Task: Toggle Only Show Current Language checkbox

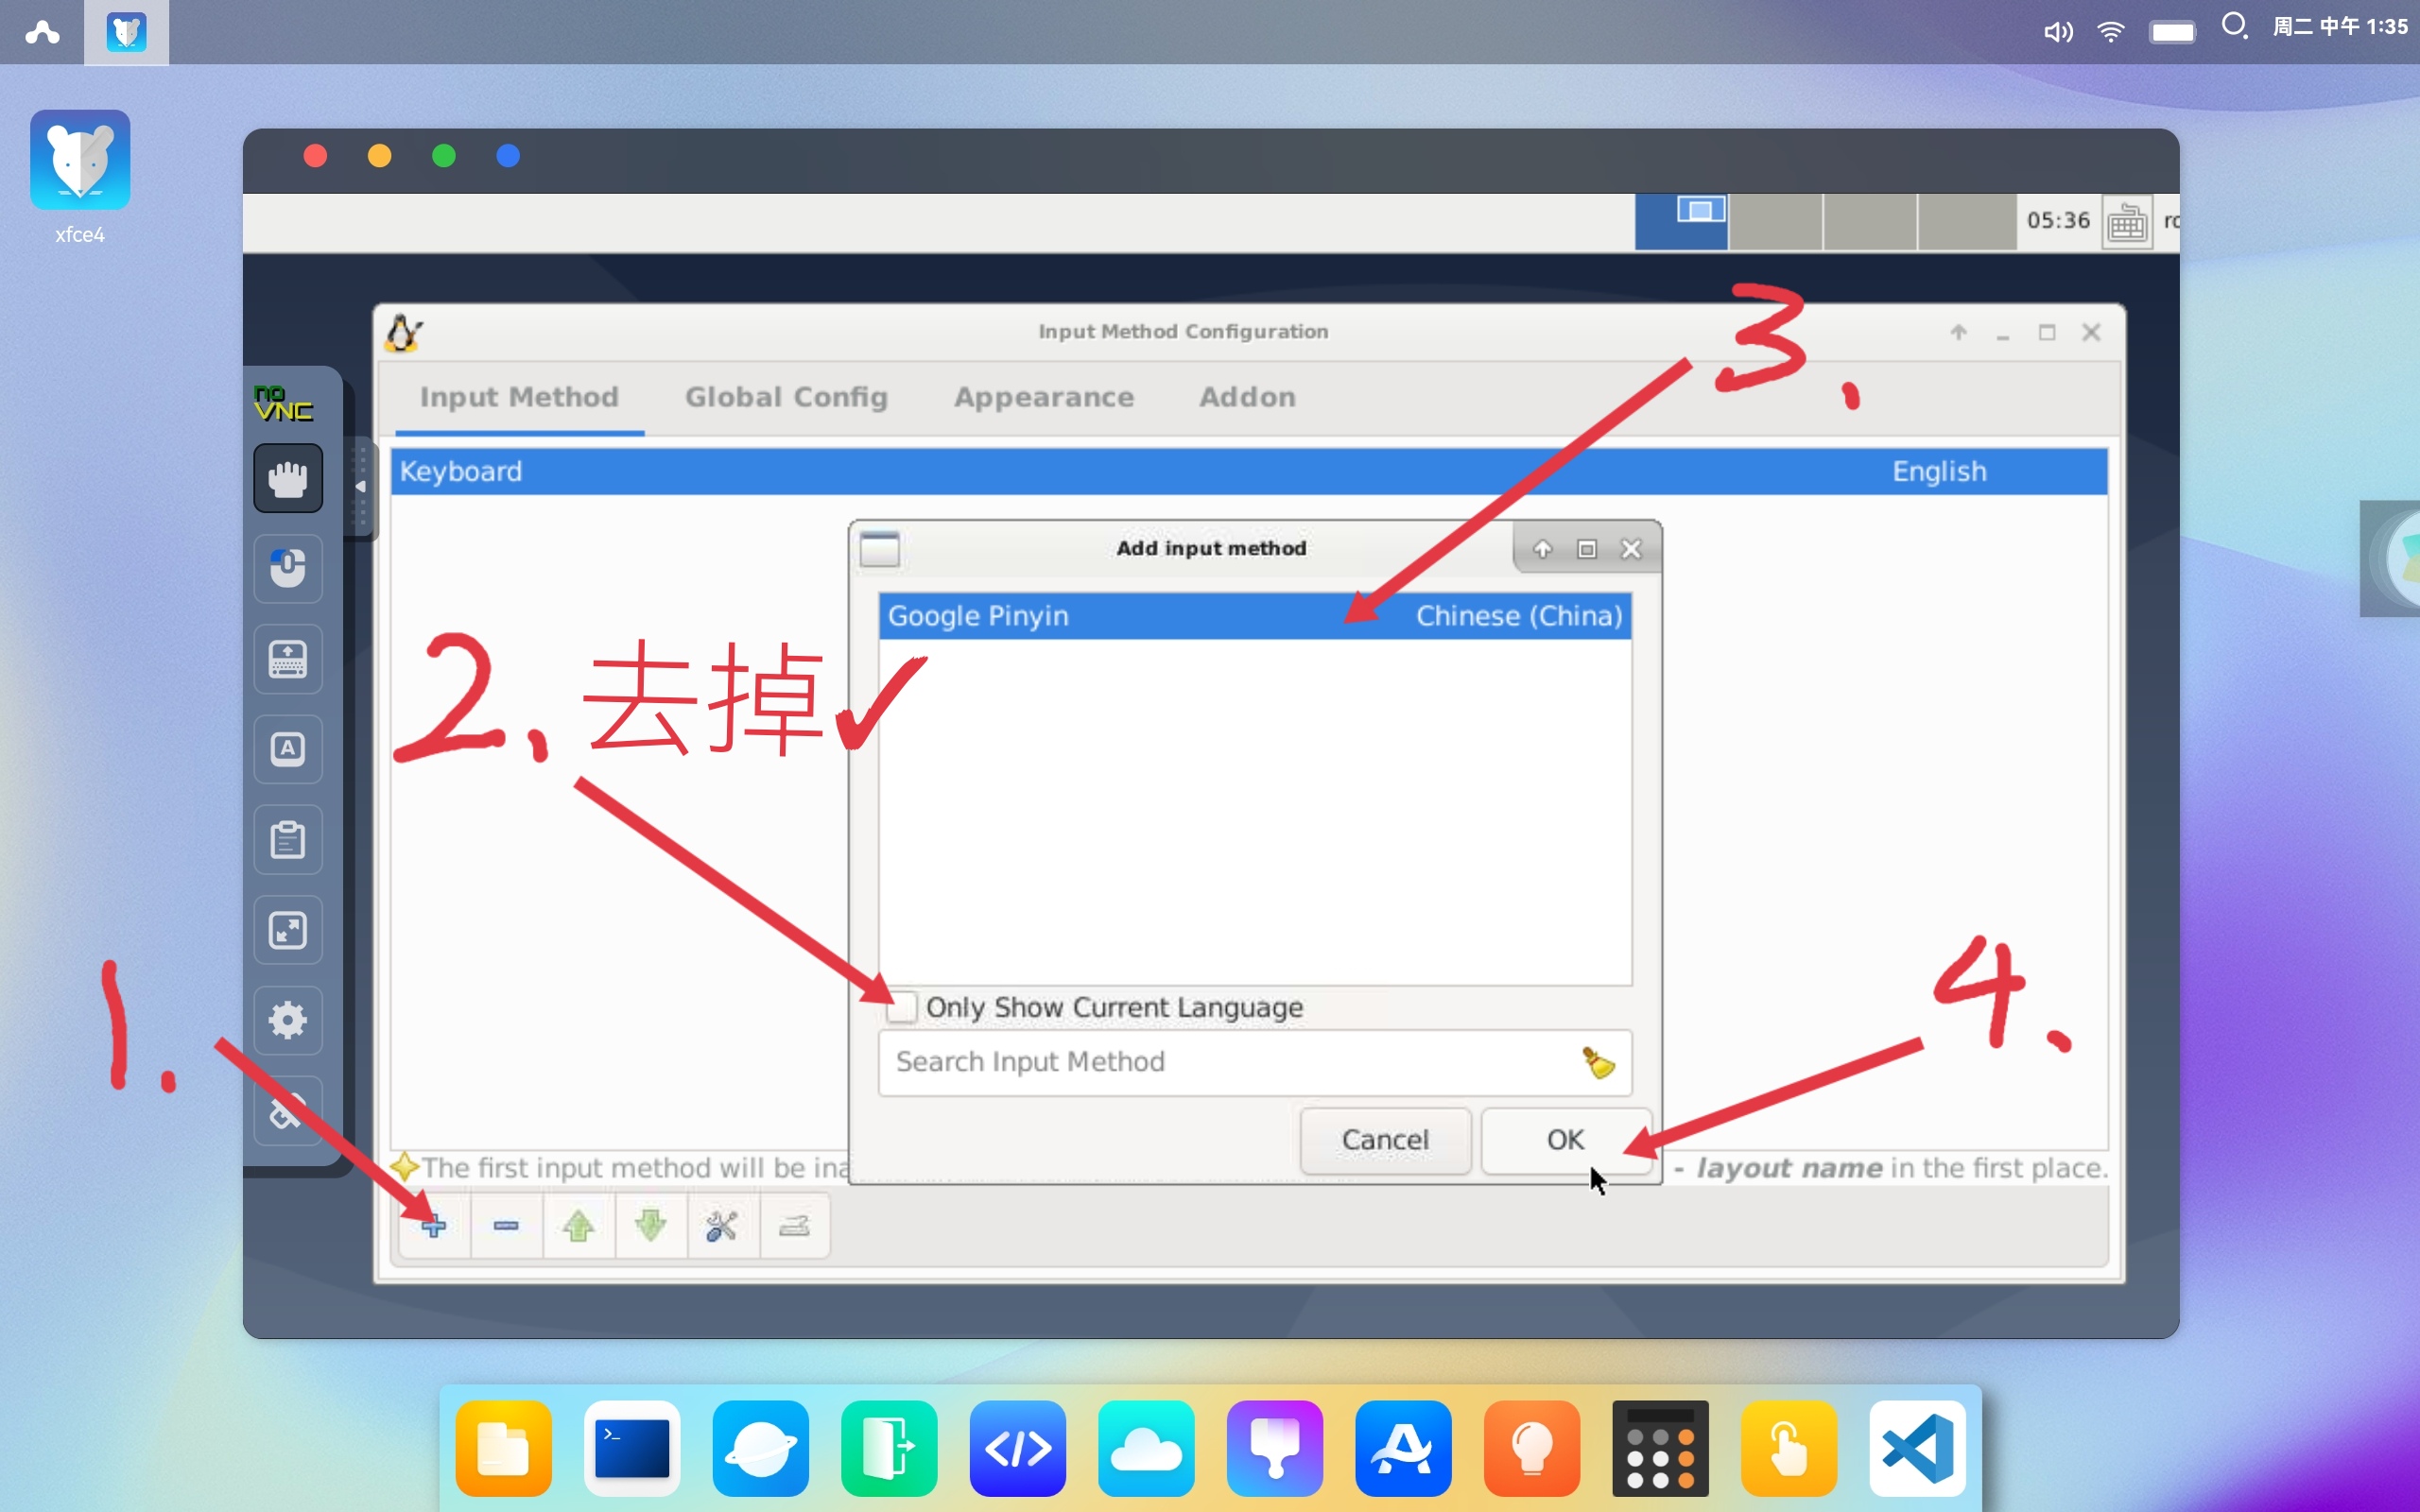Action: coord(901,1007)
